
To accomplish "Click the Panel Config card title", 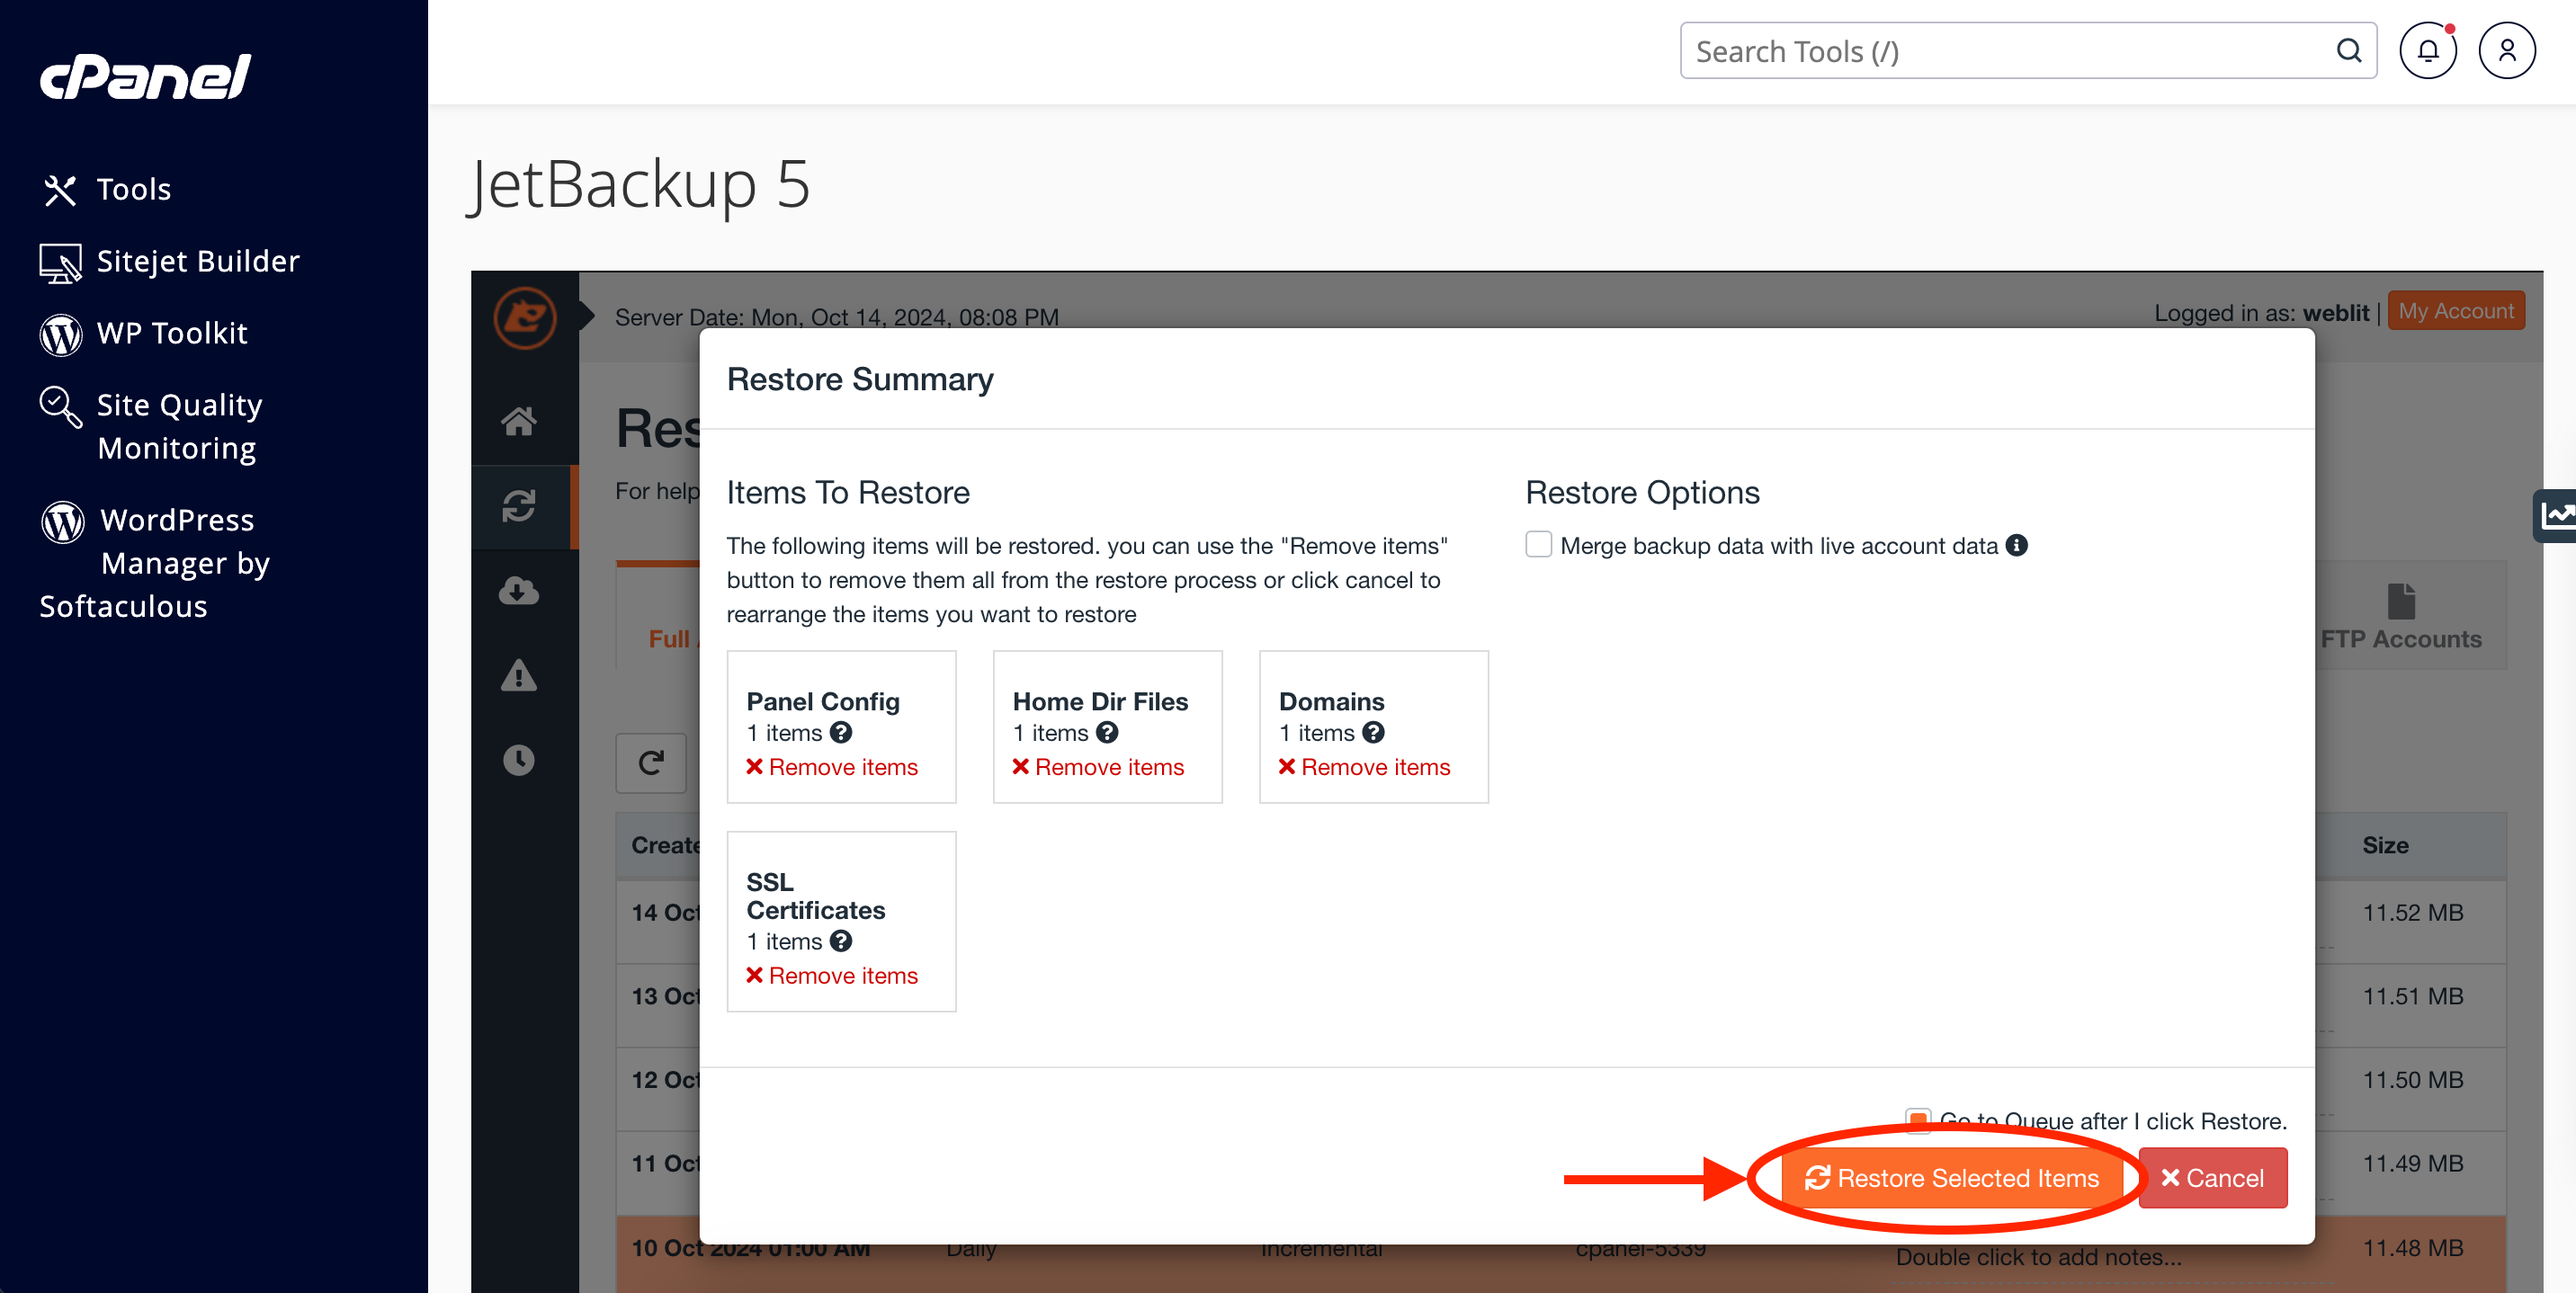I will 823,701.
